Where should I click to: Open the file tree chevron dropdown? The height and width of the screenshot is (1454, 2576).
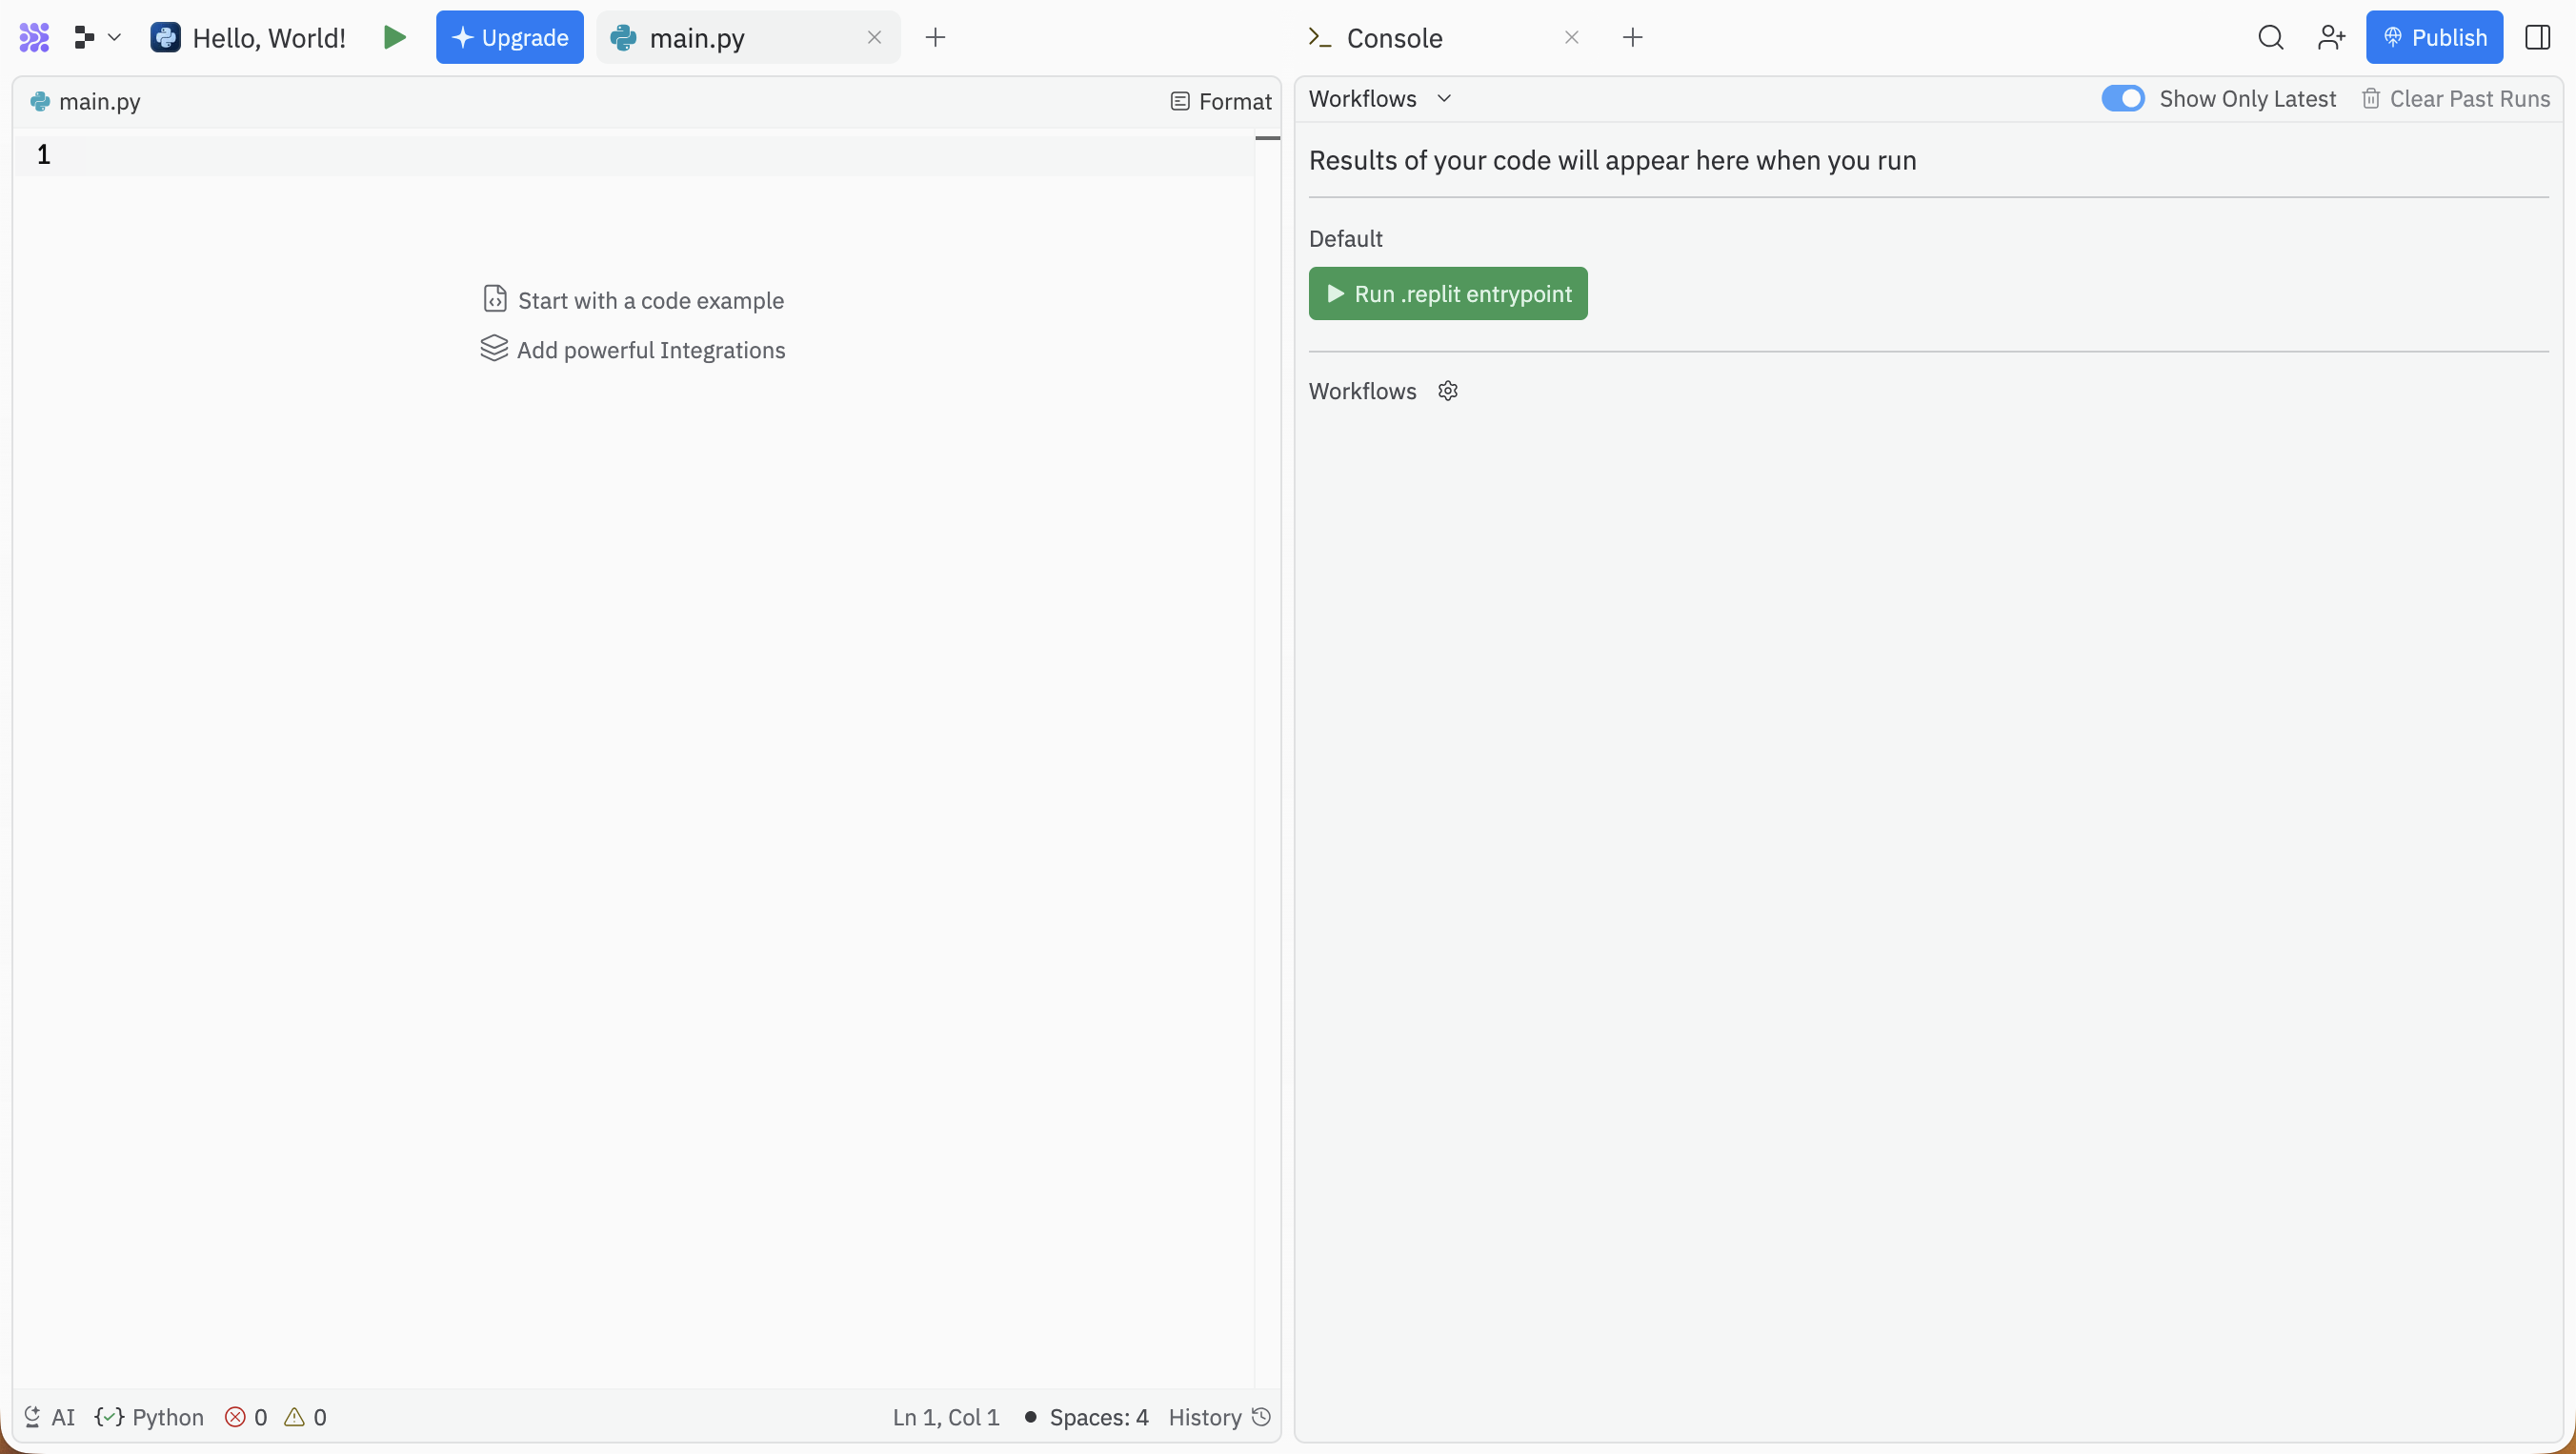pyautogui.click(x=114, y=37)
